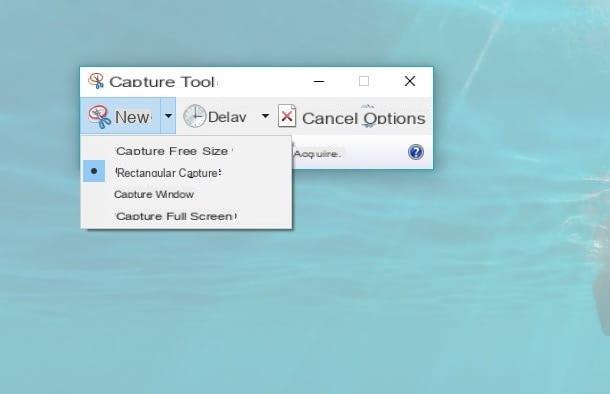Click the New capture scissors icon
Viewport: 610px width, 394px height.
click(99, 116)
